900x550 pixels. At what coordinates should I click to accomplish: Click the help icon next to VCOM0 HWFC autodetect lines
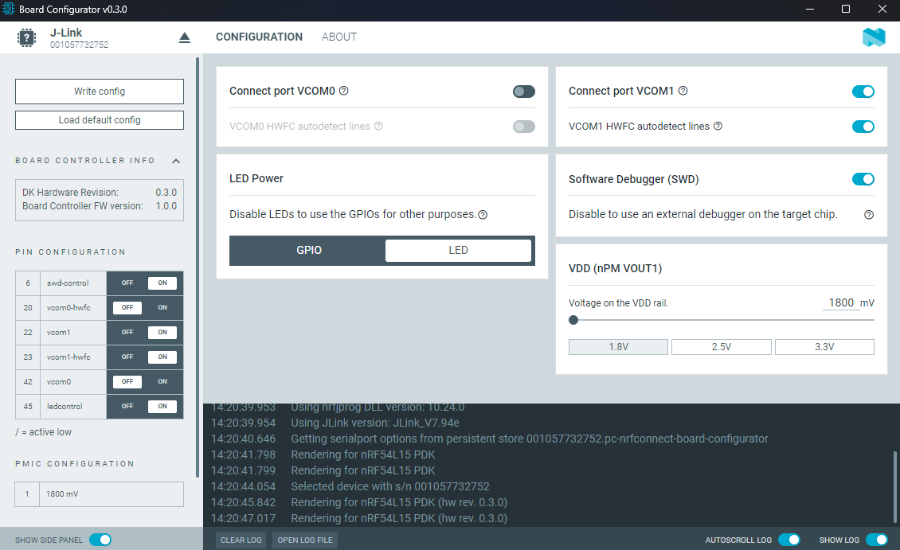tap(378, 126)
